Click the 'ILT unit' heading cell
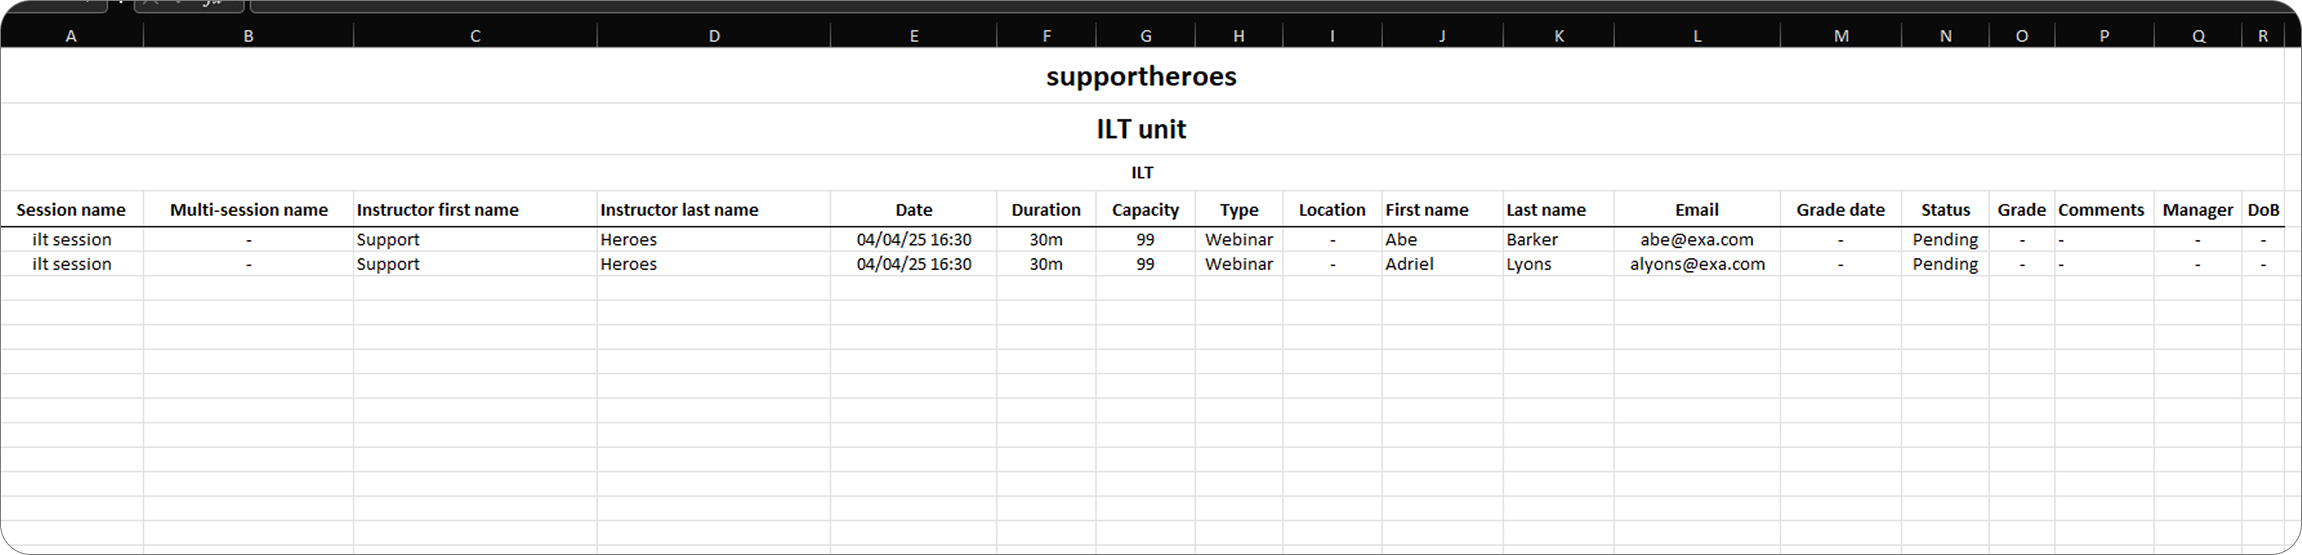 pos(1141,129)
